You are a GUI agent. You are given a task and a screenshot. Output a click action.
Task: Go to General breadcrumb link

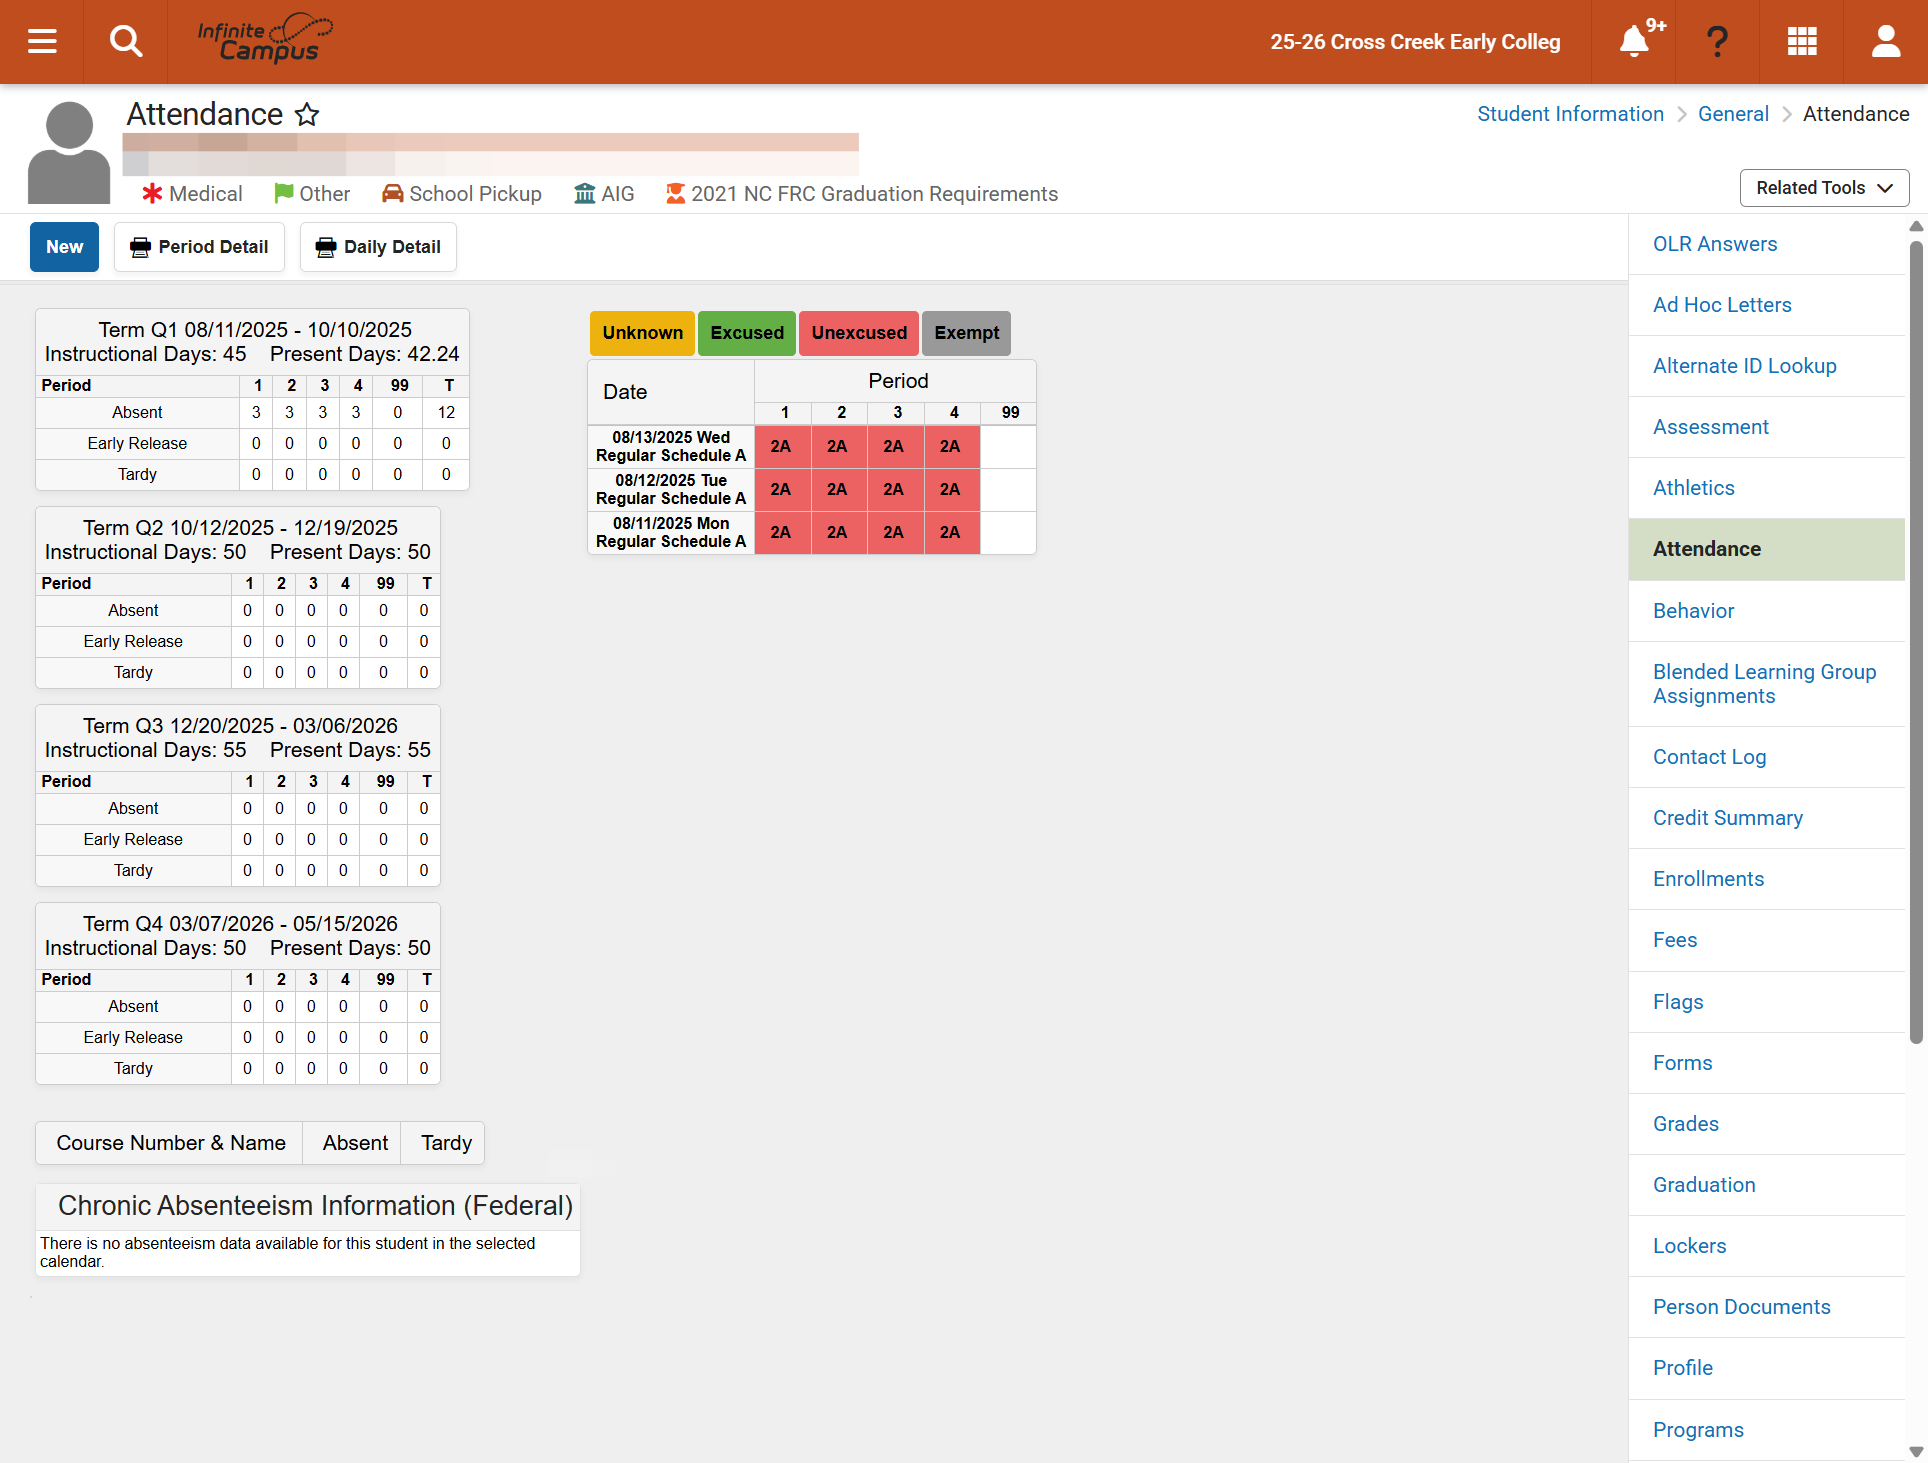pos(1733,114)
